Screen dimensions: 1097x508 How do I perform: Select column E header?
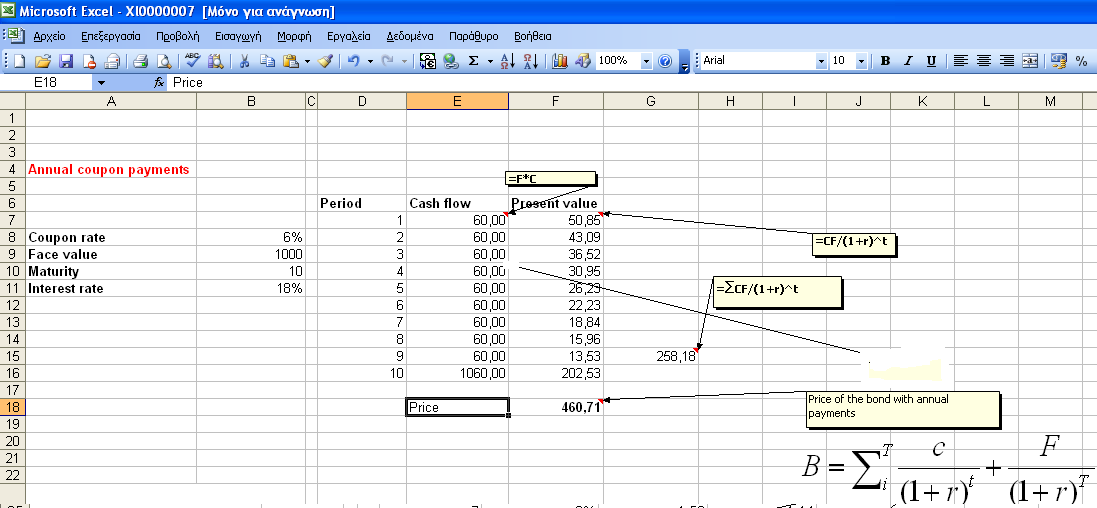coord(457,101)
